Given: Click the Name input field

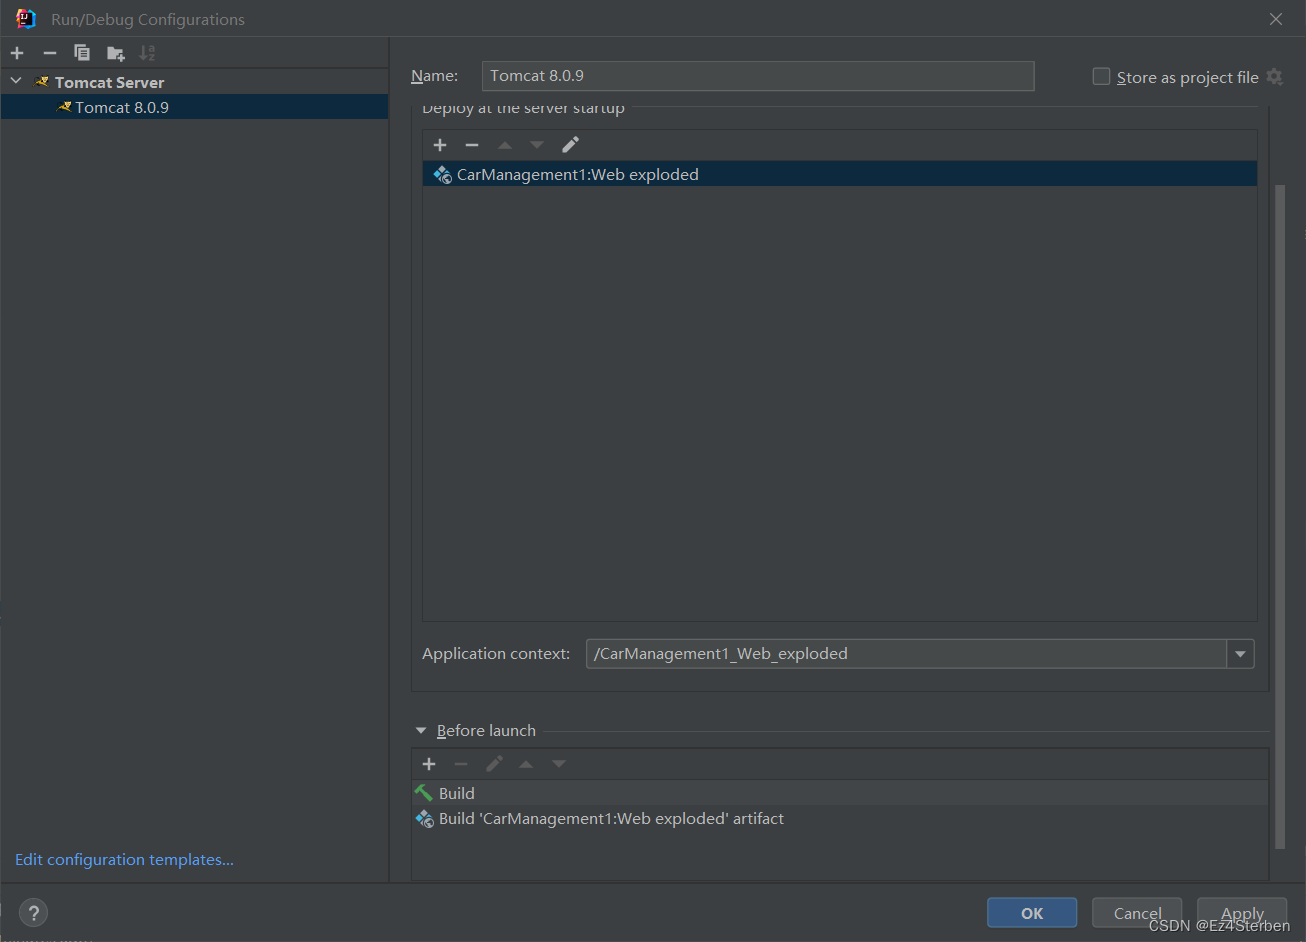Looking at the screenshot, I should (758, 76).
